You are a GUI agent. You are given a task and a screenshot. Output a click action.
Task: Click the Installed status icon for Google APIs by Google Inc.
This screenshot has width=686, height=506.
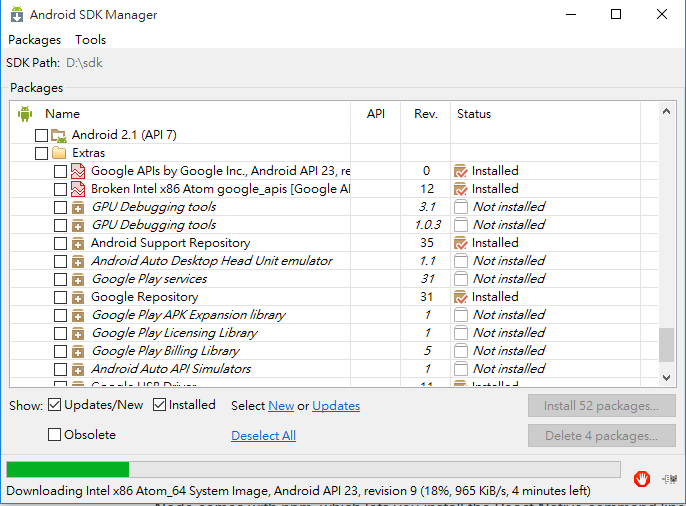(x=461, y=171)
